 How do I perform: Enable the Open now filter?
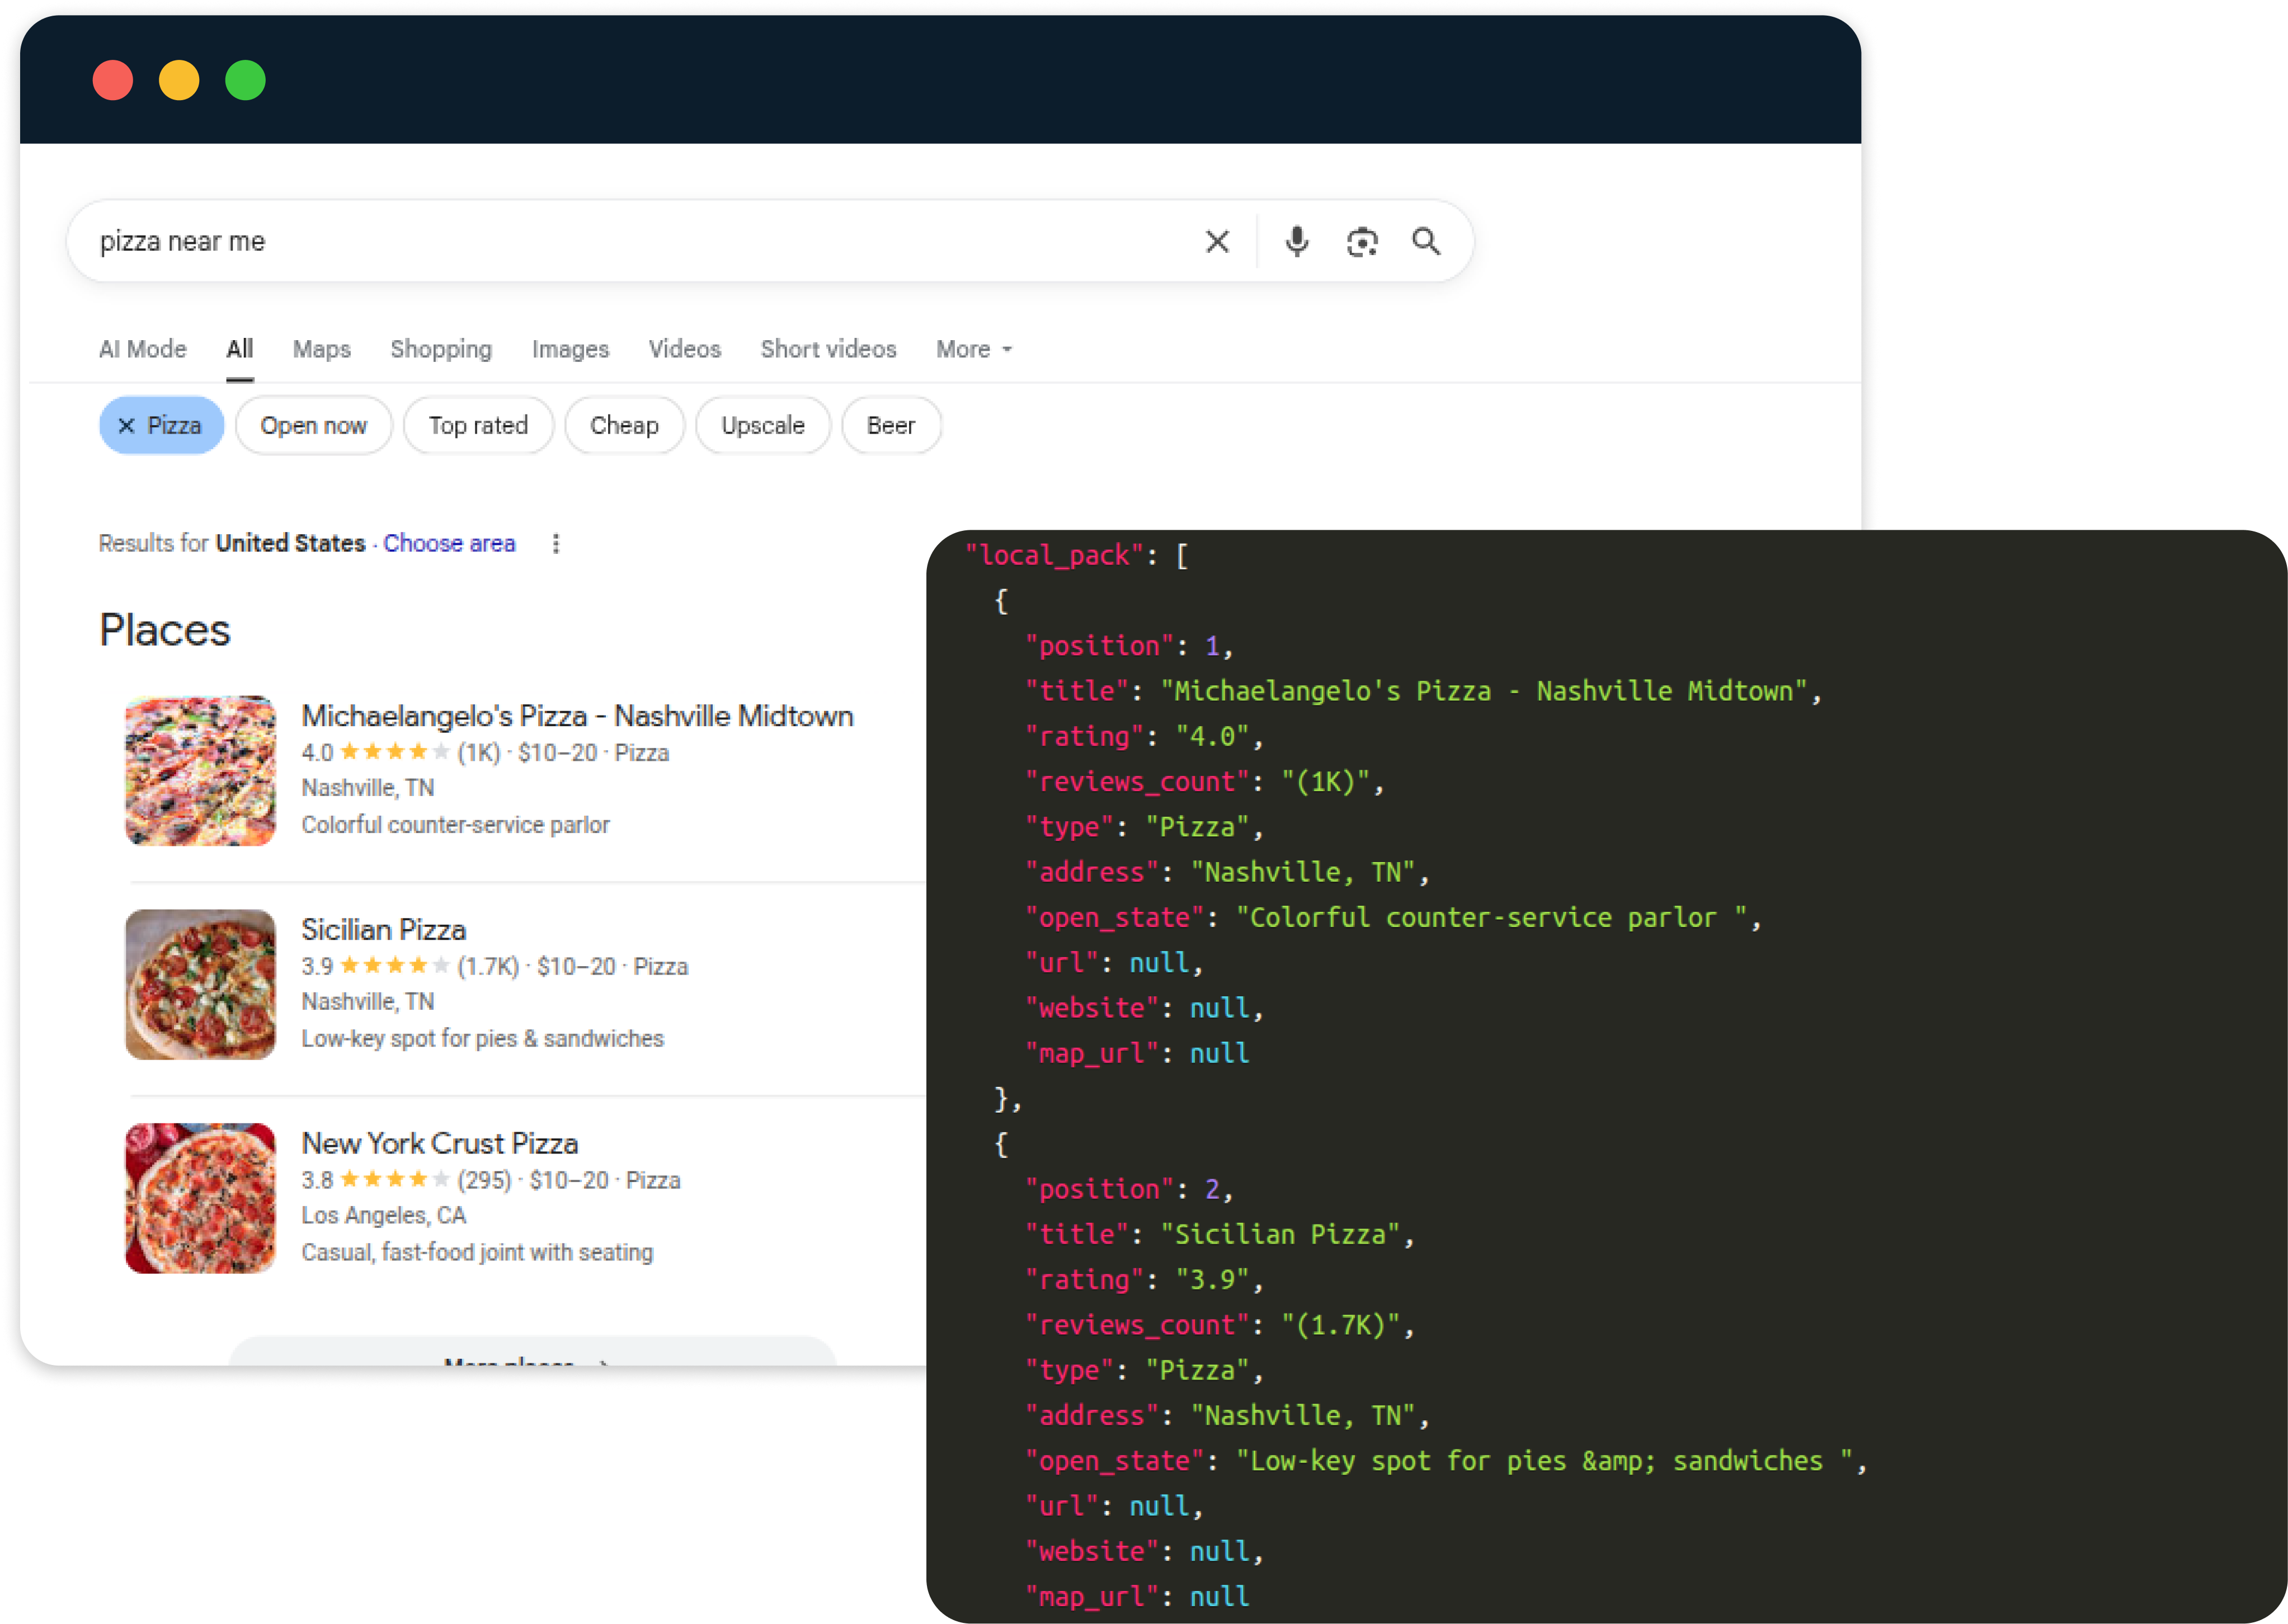tap(313, 425)
